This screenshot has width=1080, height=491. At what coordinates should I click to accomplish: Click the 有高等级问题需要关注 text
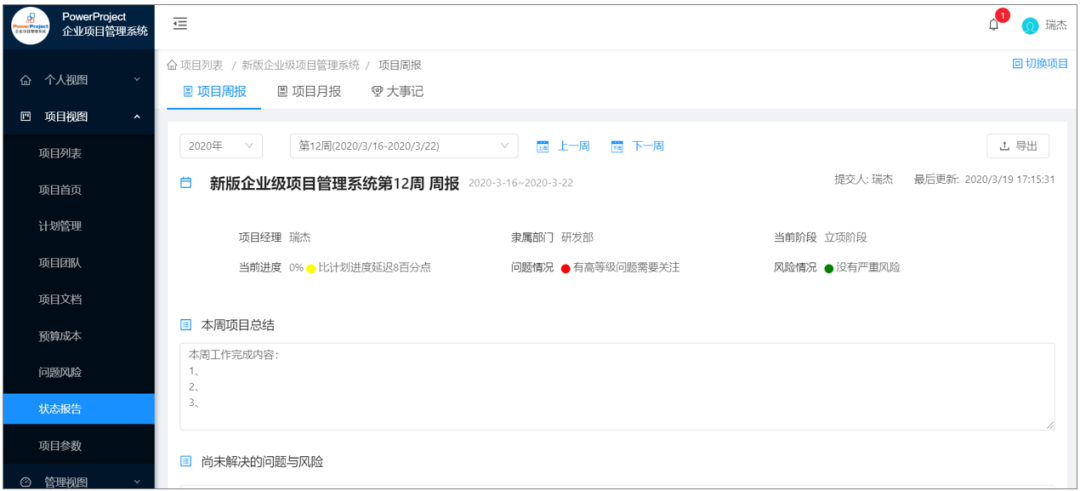(627, 268)
